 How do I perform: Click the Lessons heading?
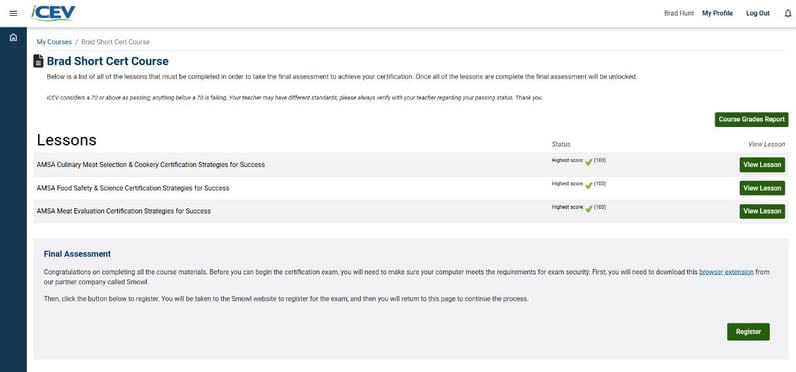(67, 140)
